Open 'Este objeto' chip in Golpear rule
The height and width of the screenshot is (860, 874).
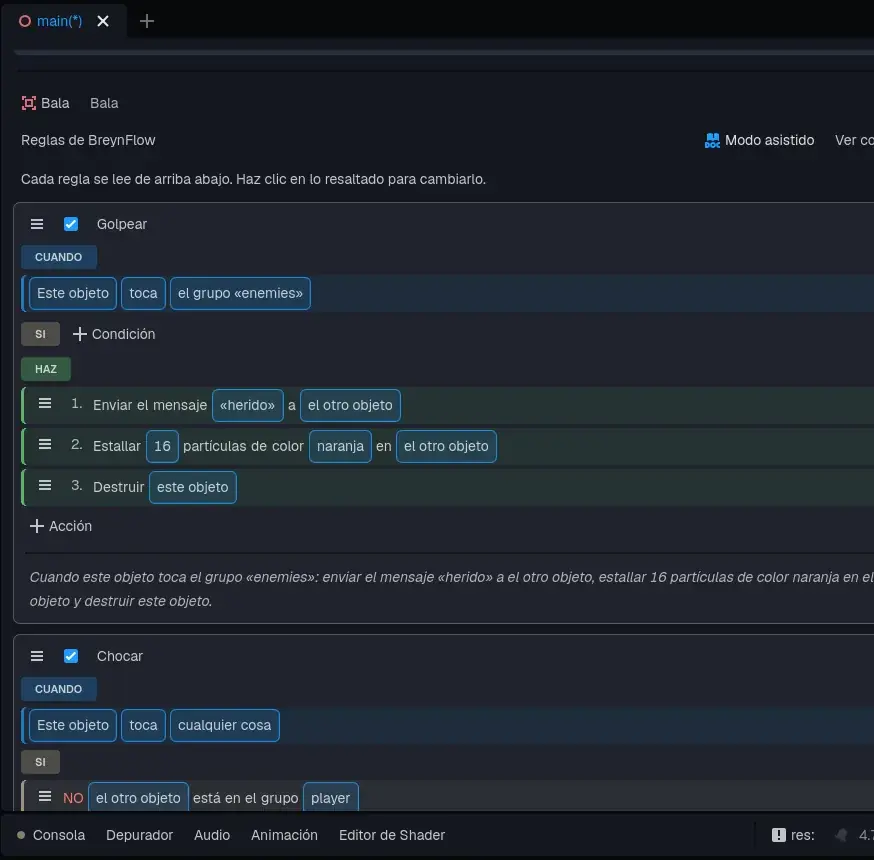[x=73, y=293]
